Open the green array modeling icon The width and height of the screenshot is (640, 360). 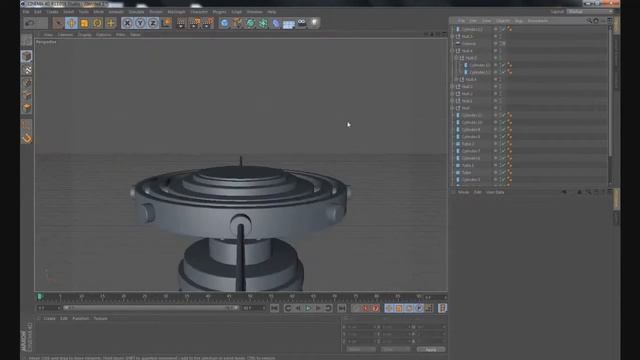pyautogui.click(x=263, y=23)
